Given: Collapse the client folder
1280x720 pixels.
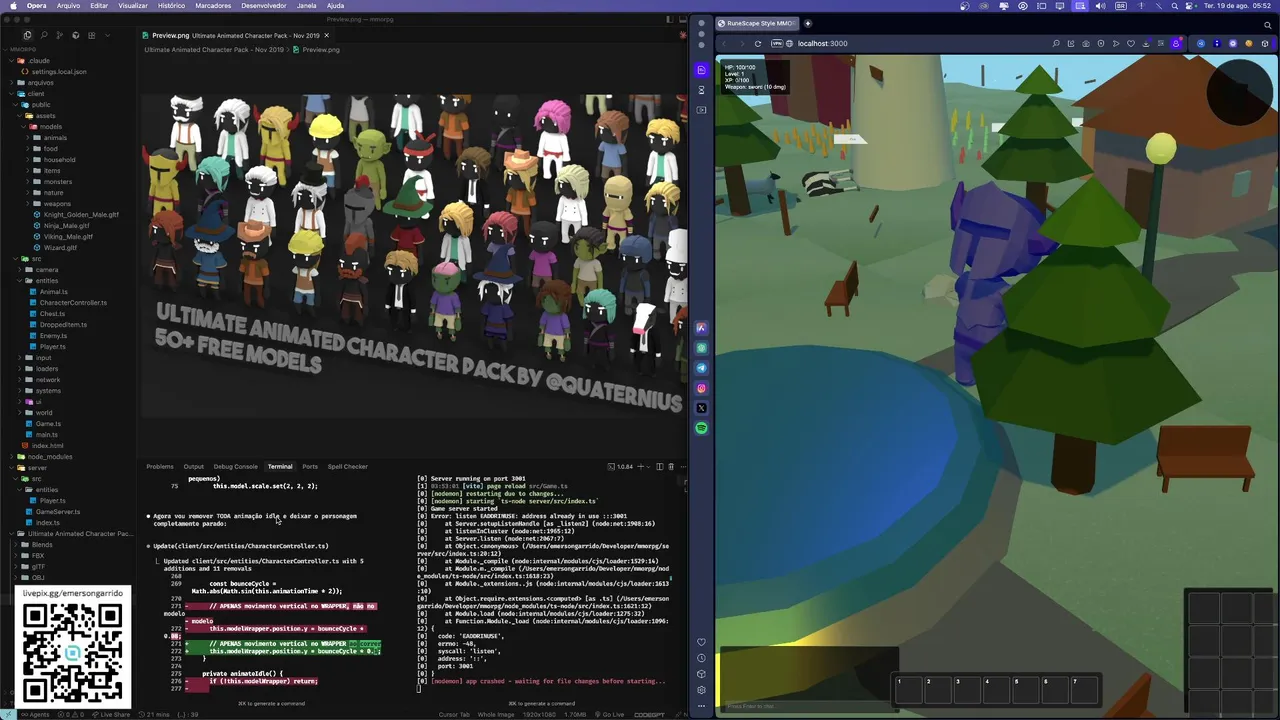Looking at the screenshot, I should pos(35,93).
